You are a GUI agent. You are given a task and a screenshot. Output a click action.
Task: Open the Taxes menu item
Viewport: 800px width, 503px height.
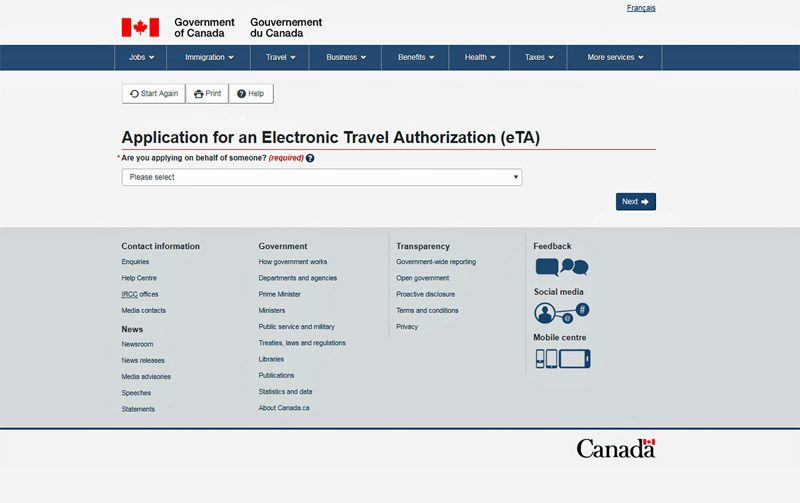point(539,57)
